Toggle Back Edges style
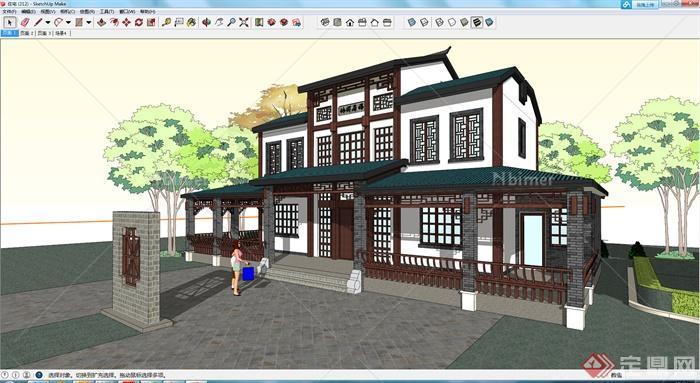The height and width of the screenshot is (383, 700). pos(424,22)
